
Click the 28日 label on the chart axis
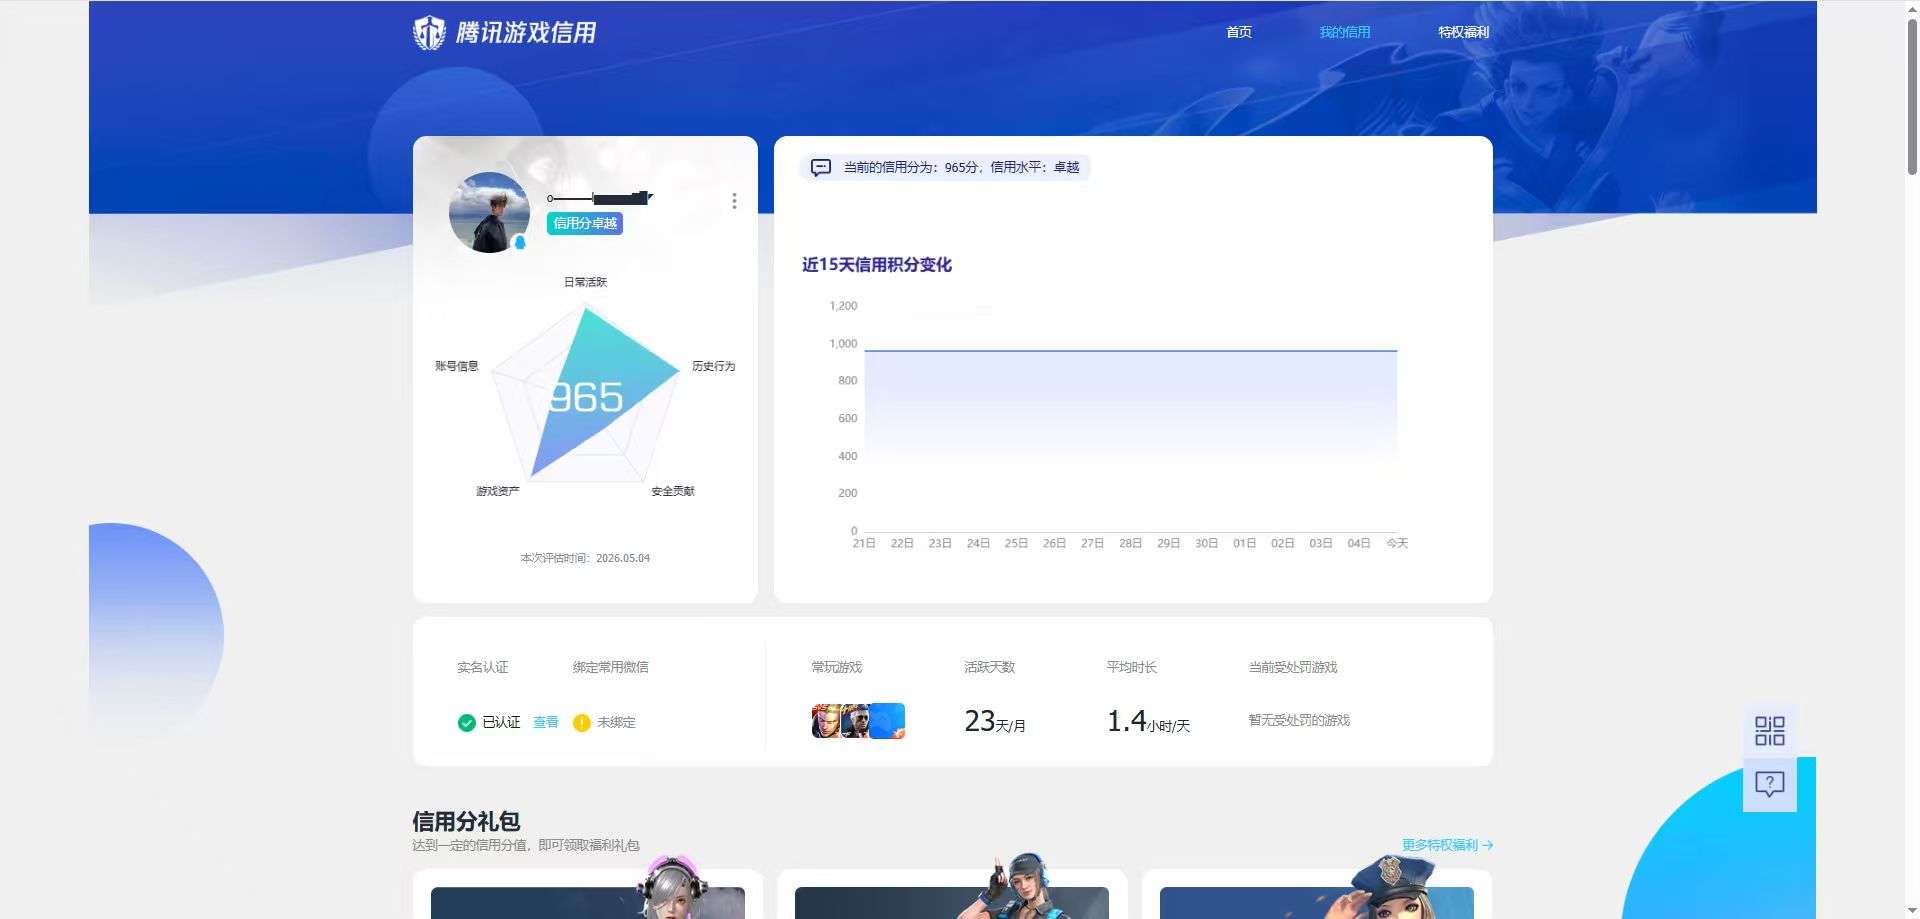click(x=1130, y=543)
